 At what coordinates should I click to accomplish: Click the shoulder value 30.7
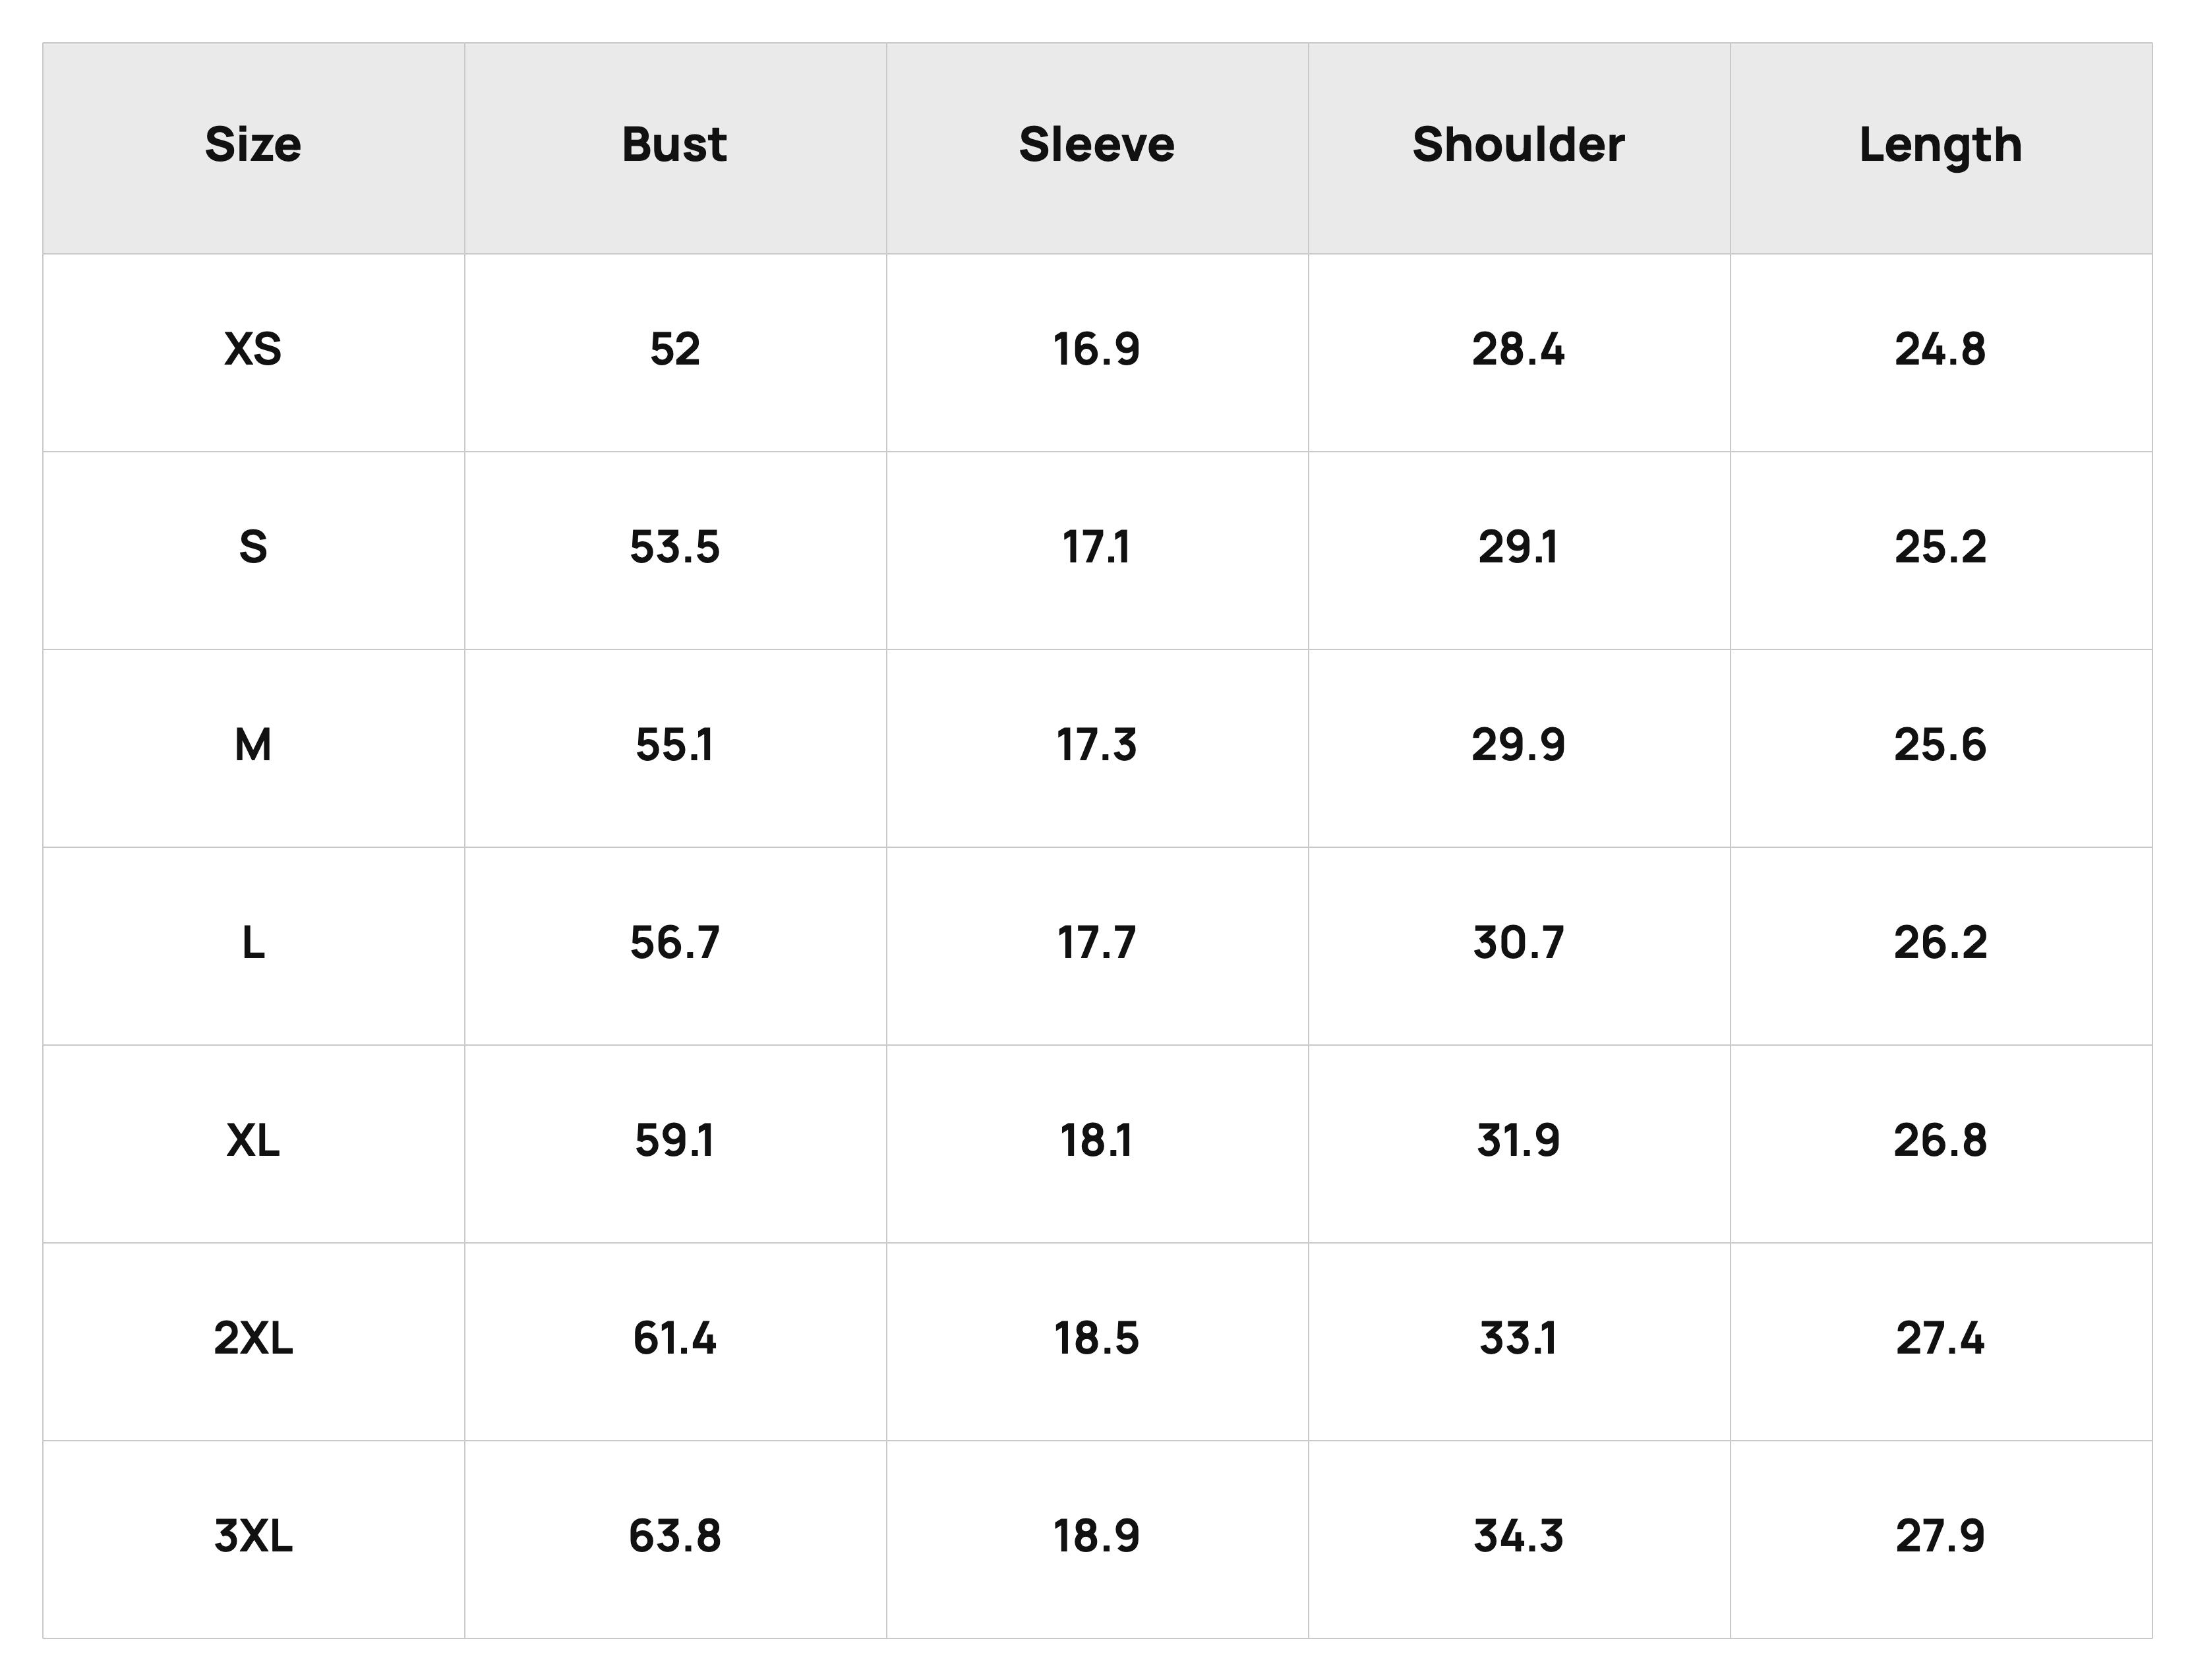1518,943
